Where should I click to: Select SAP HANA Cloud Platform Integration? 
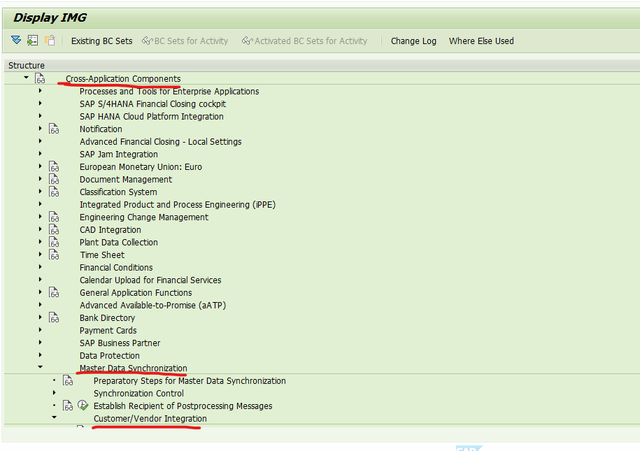tap(151, 117)
